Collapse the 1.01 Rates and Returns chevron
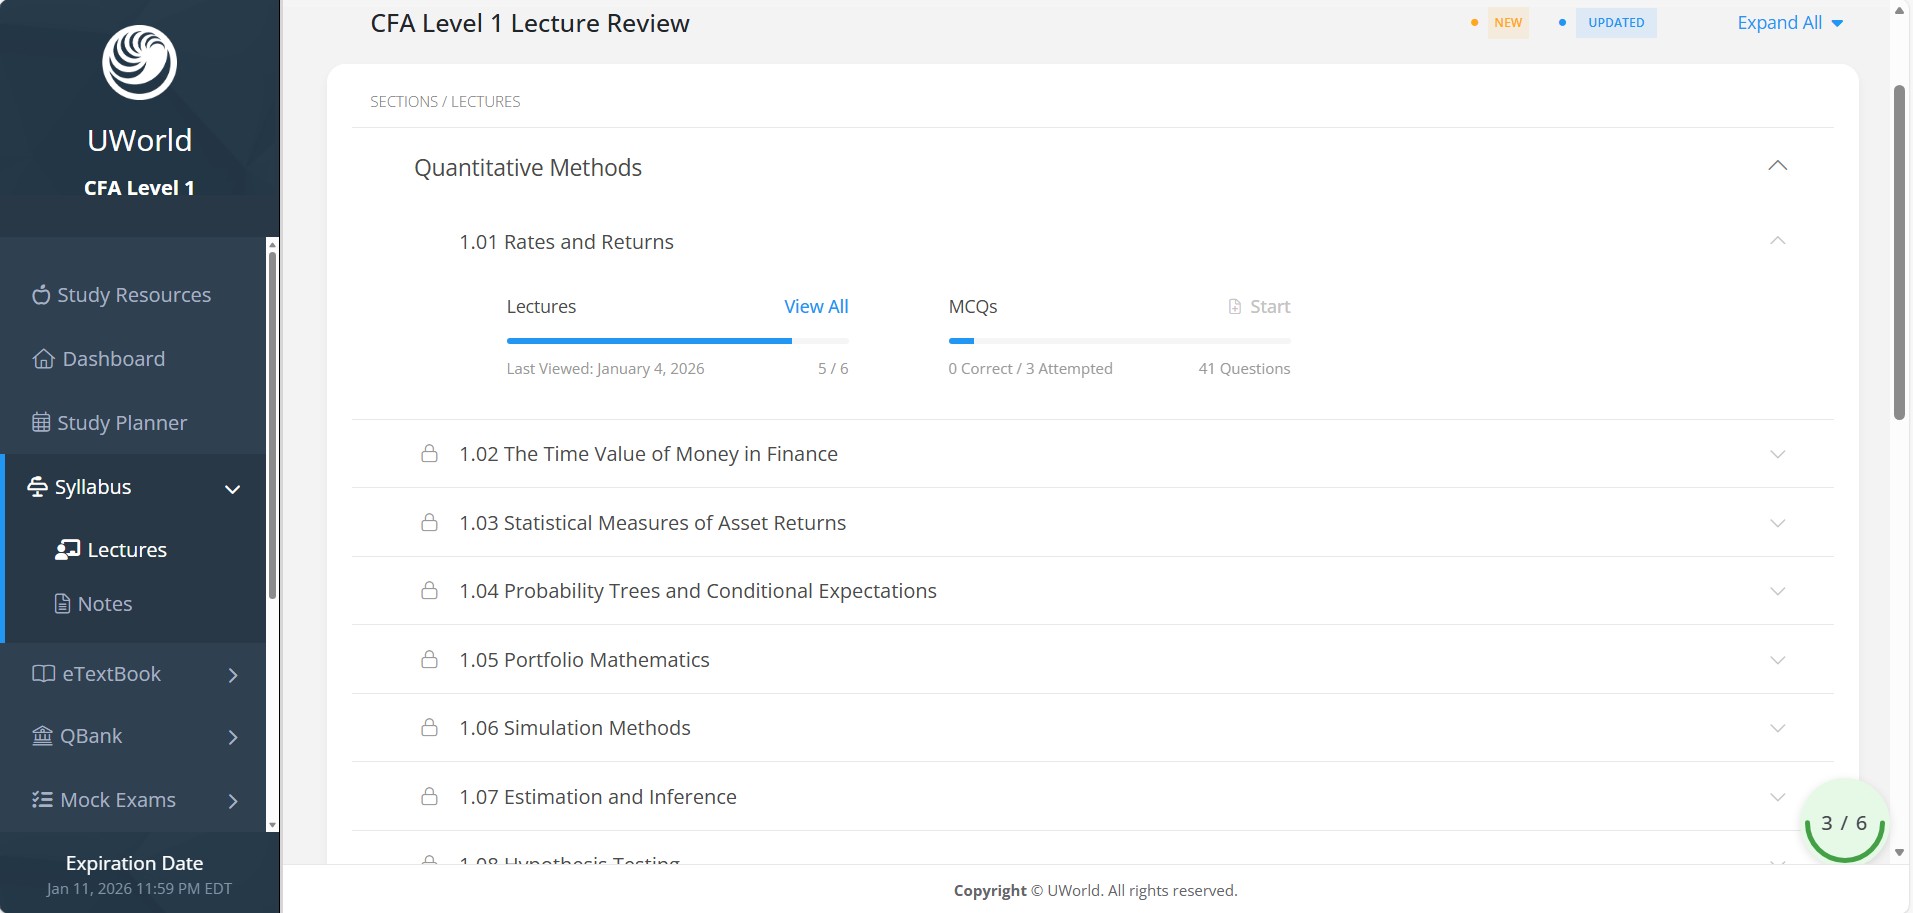 coord(1777,241)
